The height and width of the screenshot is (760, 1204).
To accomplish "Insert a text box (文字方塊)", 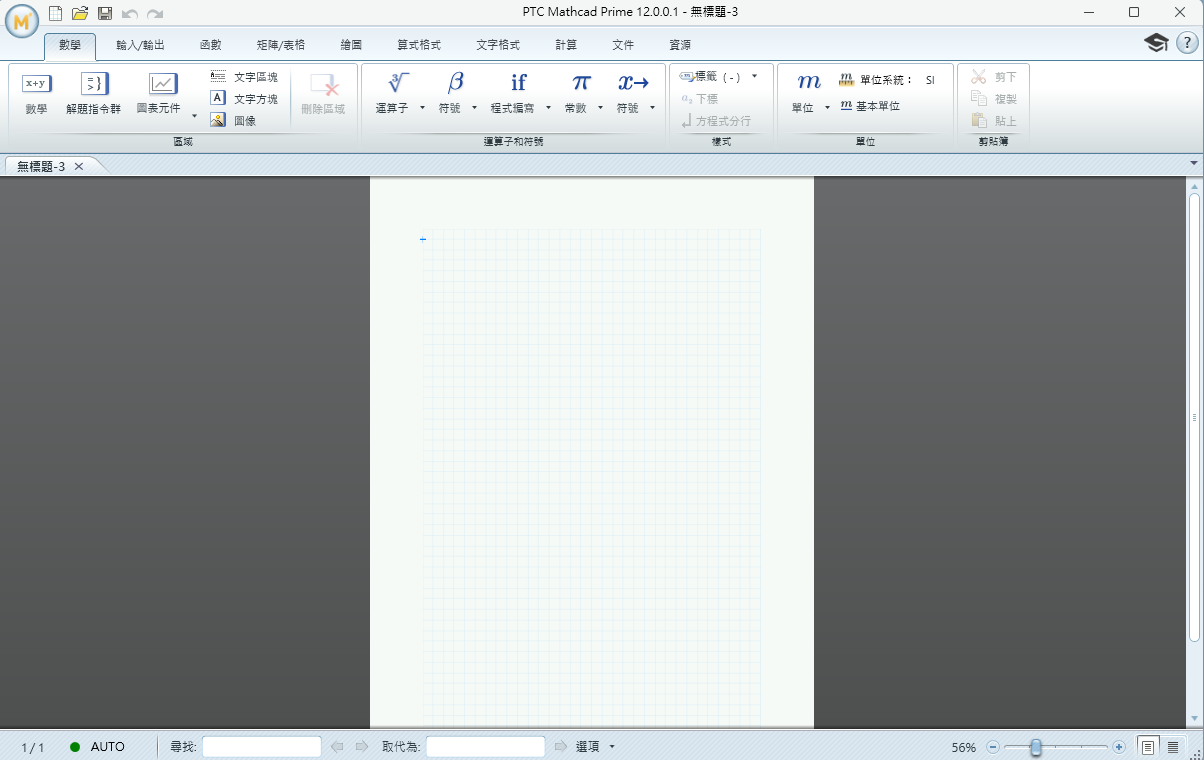I will tap(245, 99).
